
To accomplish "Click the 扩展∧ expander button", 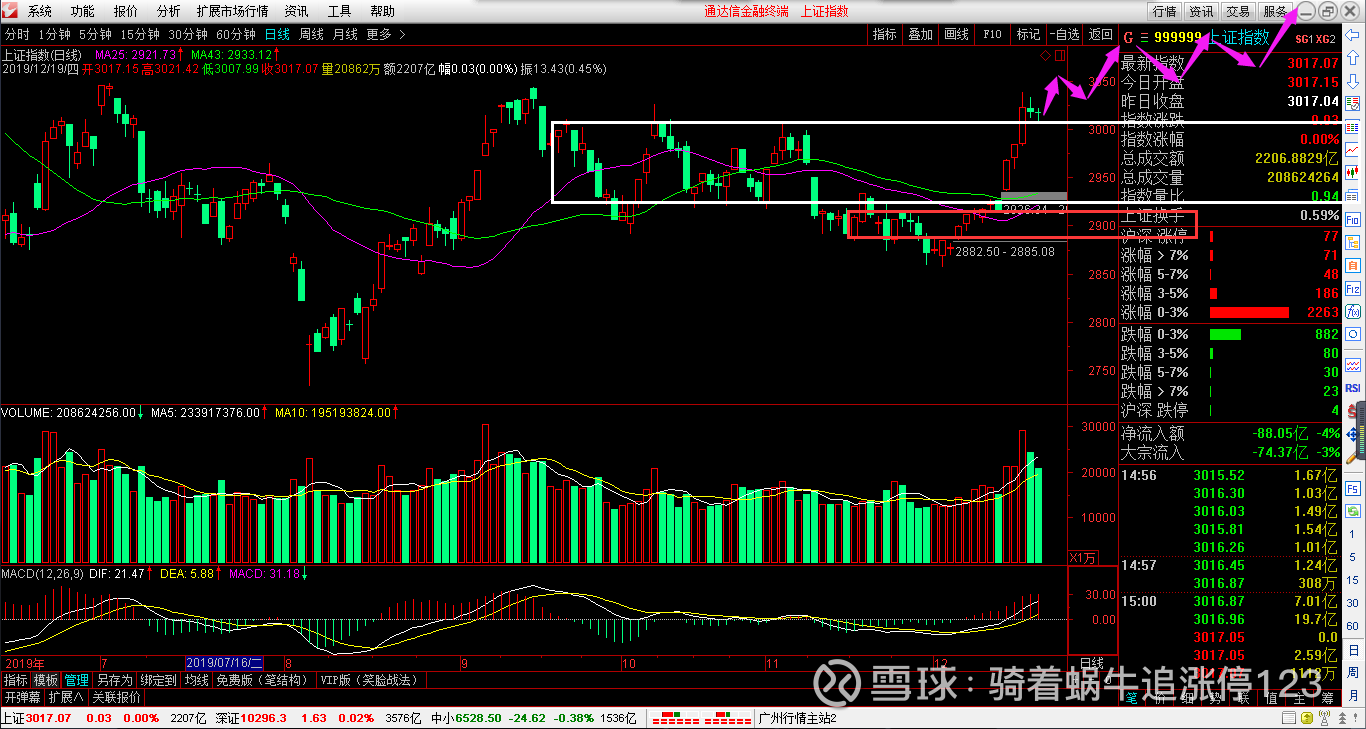I will [67, 697].
